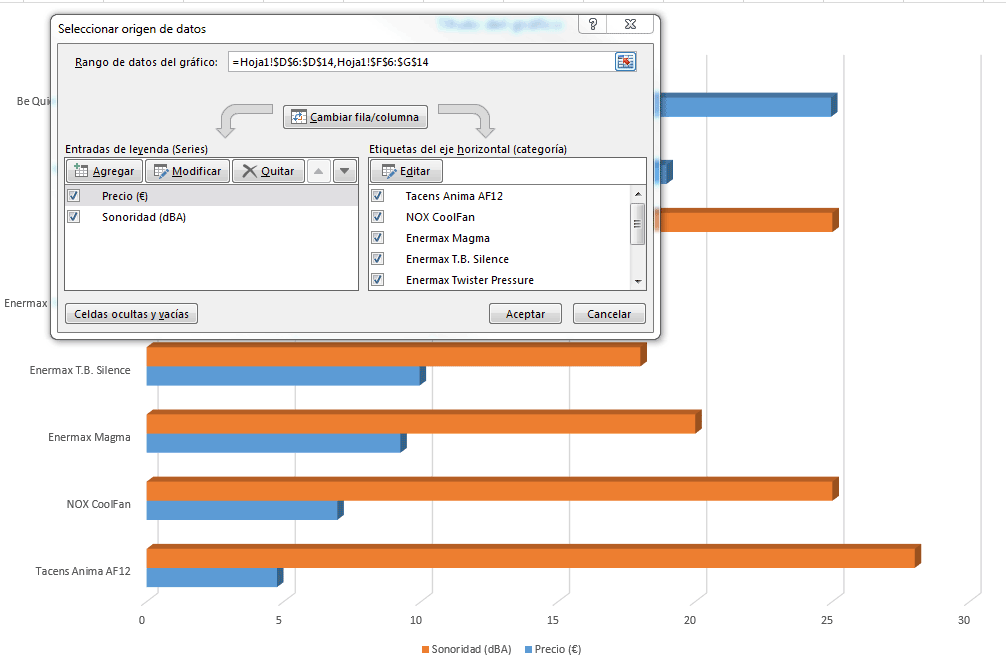Select orange Enermax T.B. Silence bar
1006x665 pixels.
tap(396, 355)
